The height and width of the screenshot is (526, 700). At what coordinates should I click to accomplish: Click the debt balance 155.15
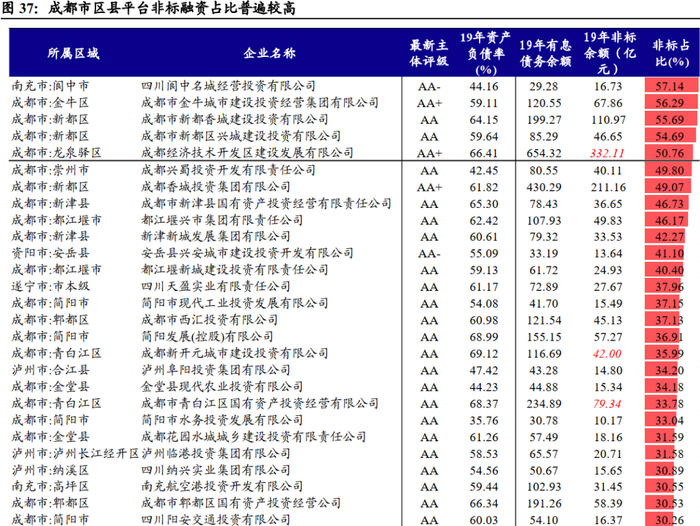[543, 337]
